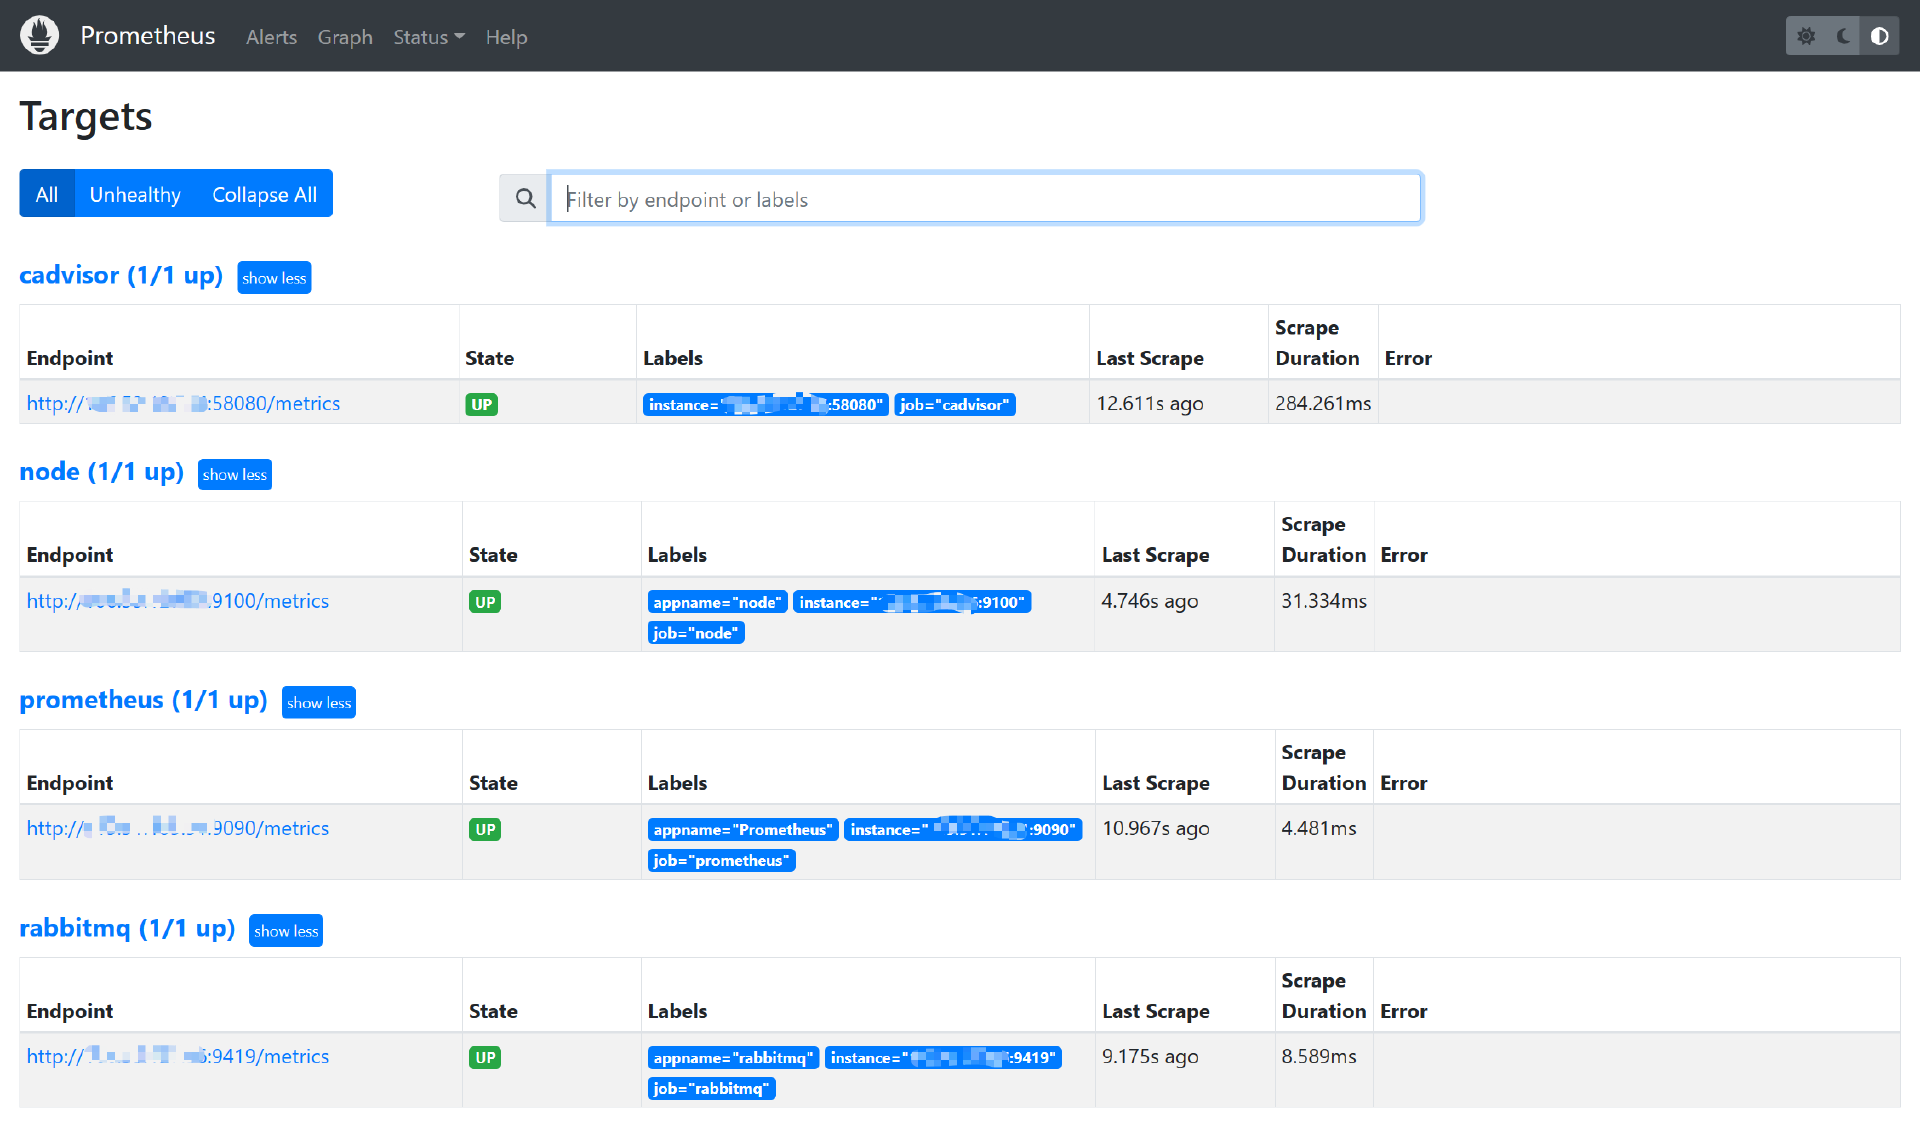
Task: Click the Prometheus flame logo icon
Action: pos(39,36)
